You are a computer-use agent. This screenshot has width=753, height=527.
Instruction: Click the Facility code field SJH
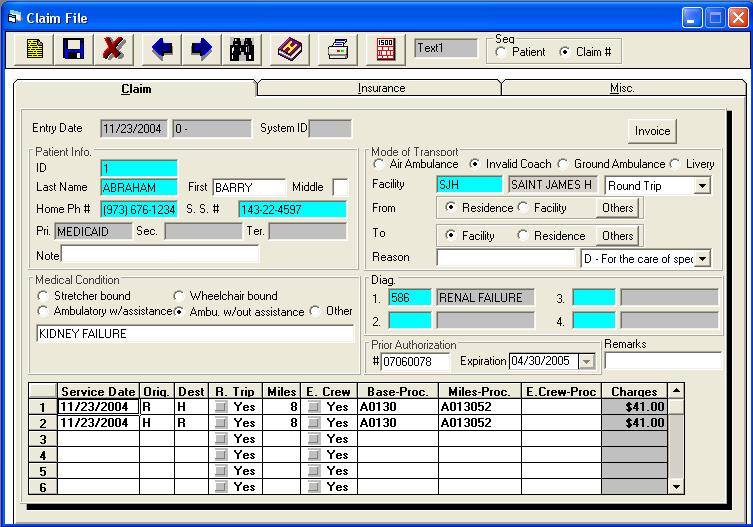click(x=469, y=184)
